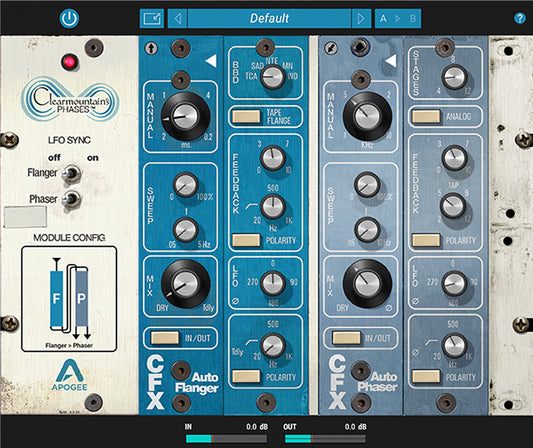Open the help question mark icon

point(519,18)
